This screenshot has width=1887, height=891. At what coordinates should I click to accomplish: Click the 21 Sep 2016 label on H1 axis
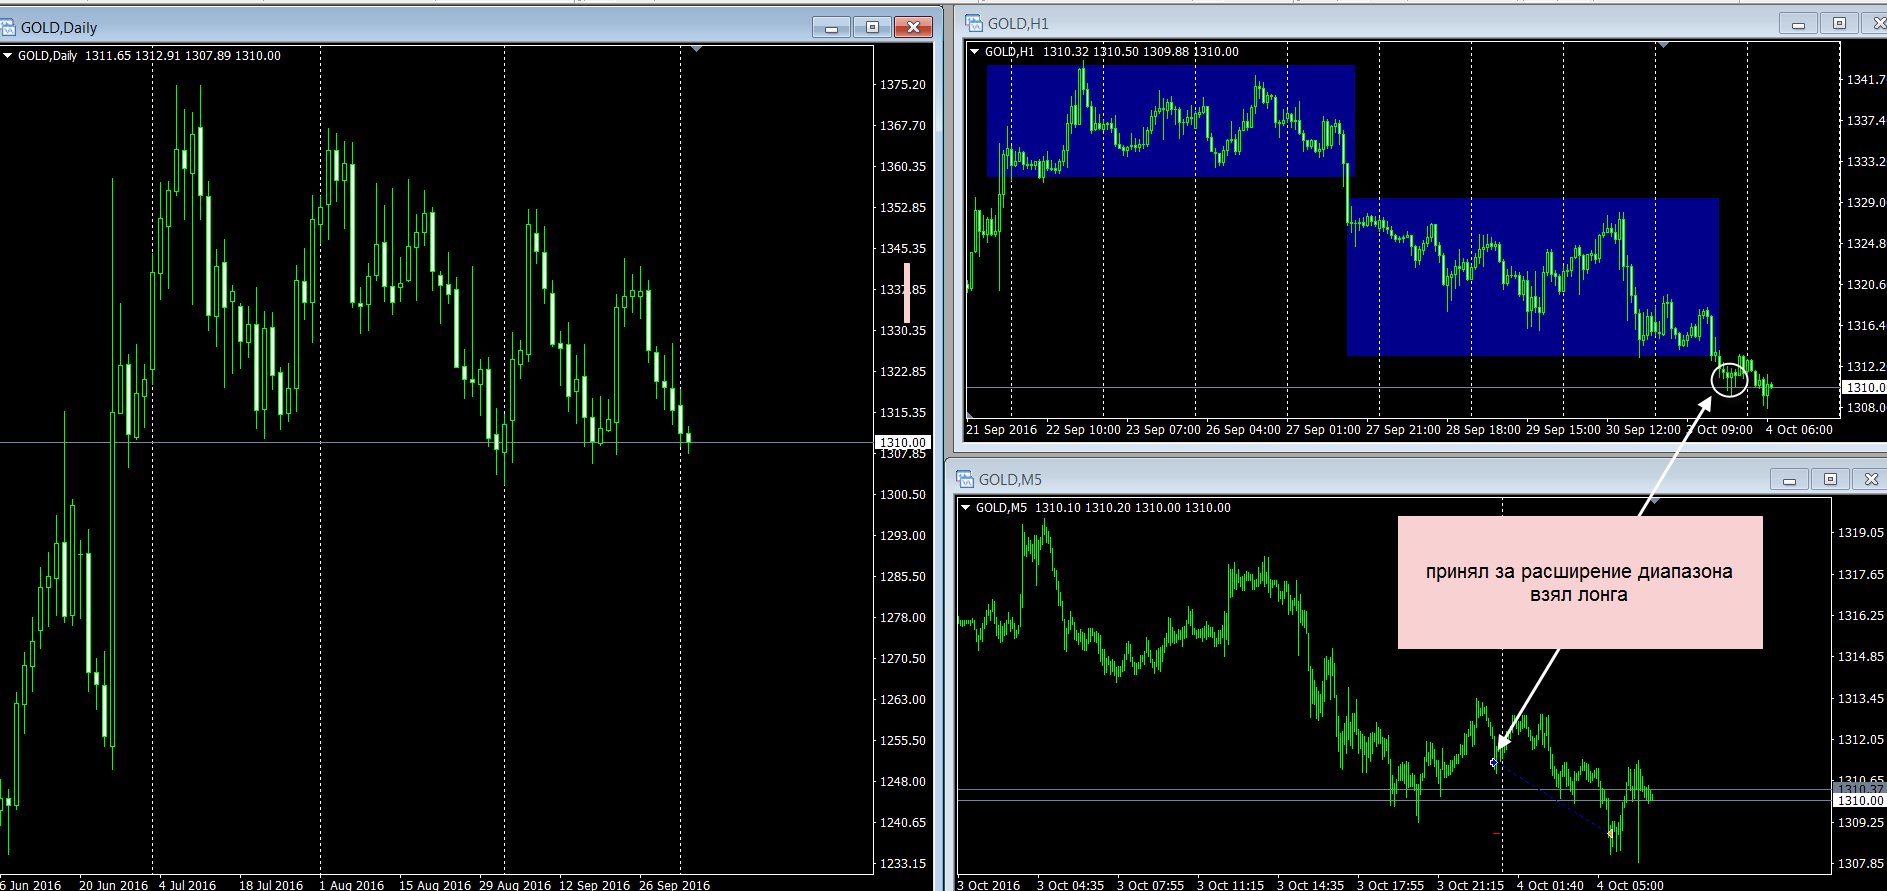(x=1002, y=429)
